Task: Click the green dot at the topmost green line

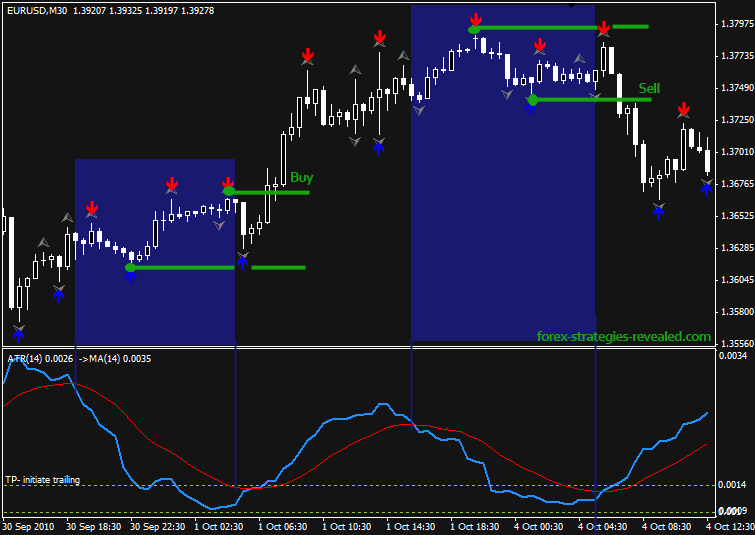Action: coord(474,30)
